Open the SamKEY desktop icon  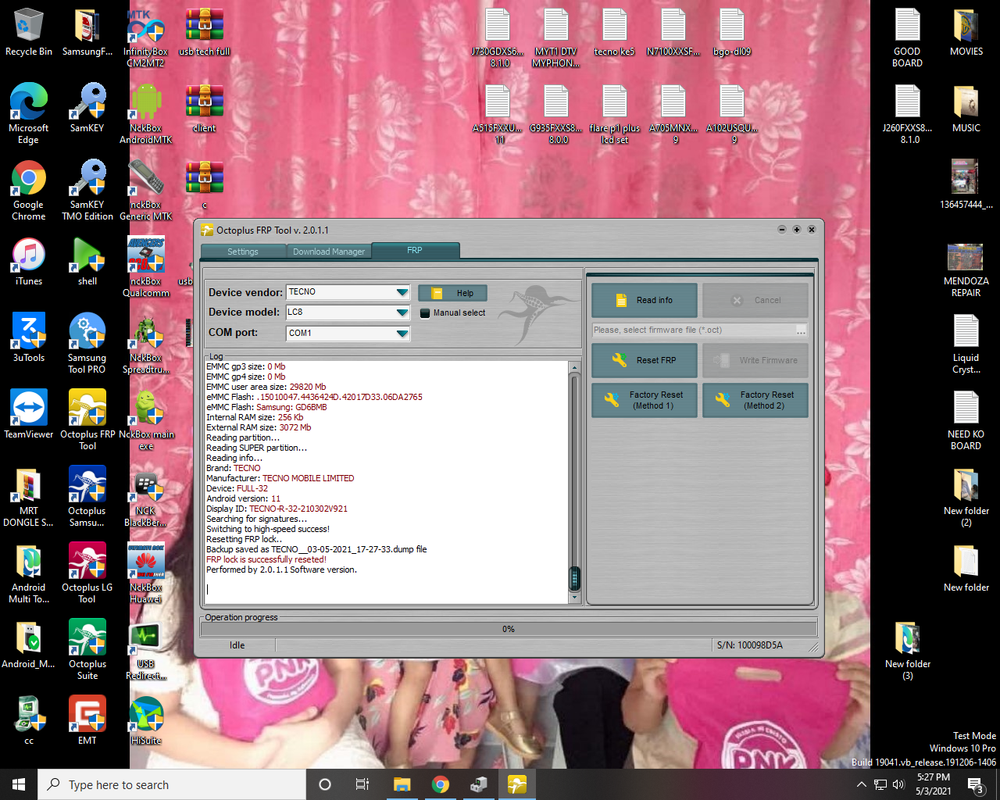(x=87, y=107)
